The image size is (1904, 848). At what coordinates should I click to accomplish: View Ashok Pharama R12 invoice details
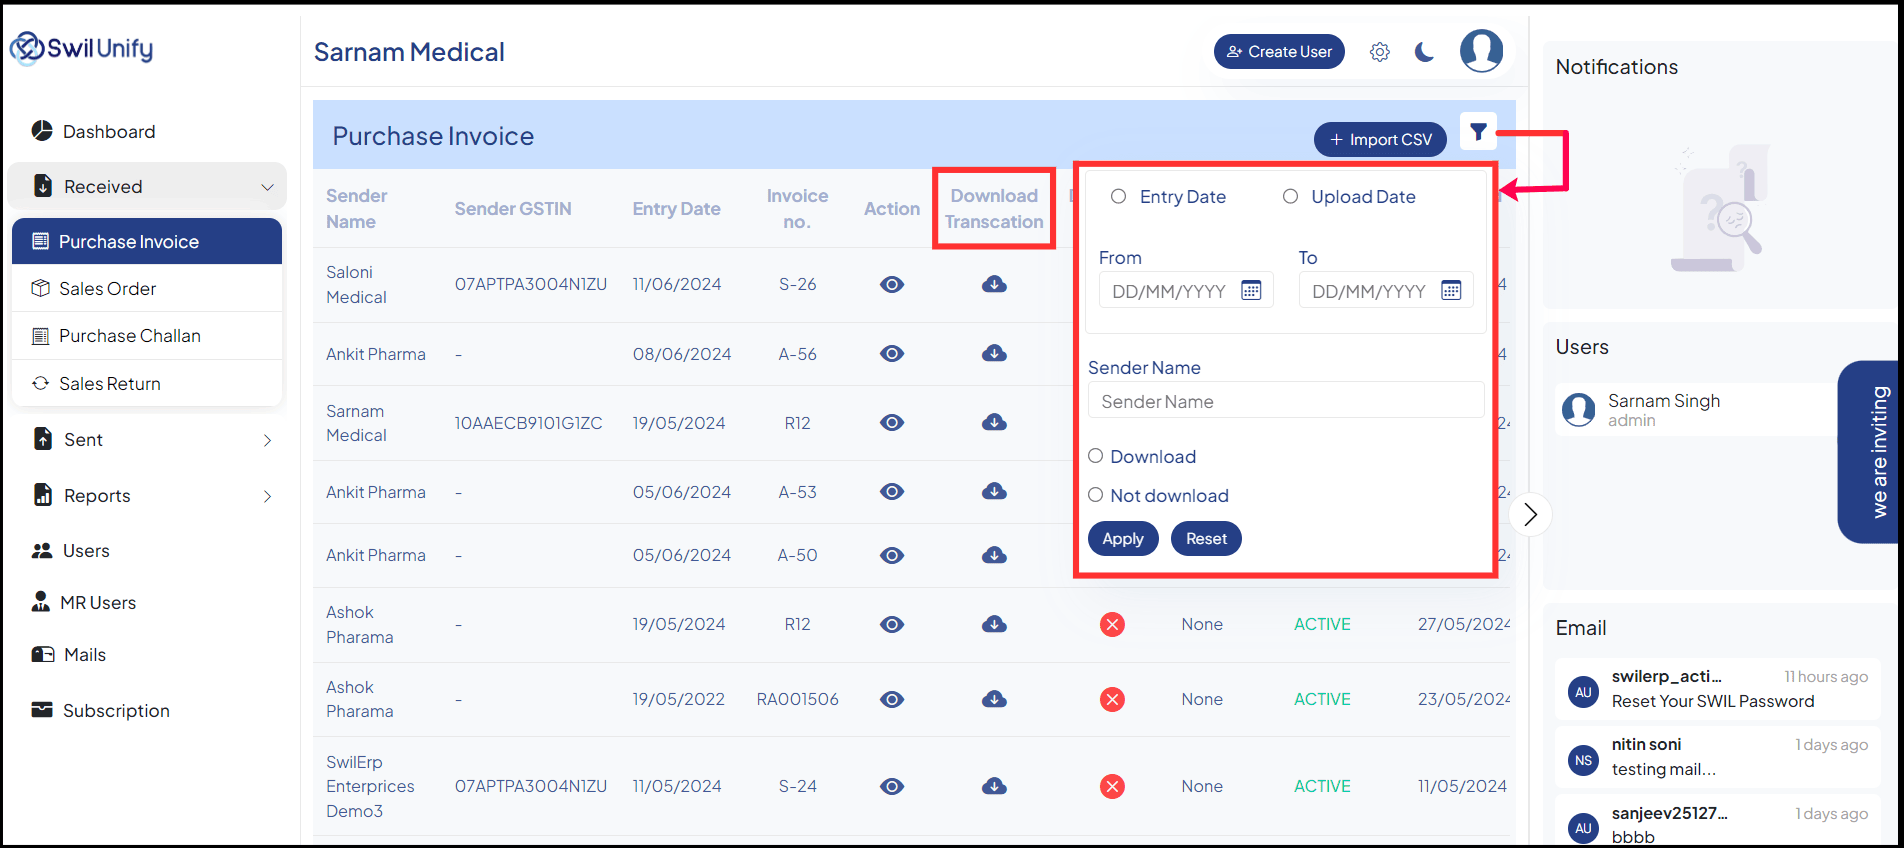pyautogui.click(x=892, y=624)
